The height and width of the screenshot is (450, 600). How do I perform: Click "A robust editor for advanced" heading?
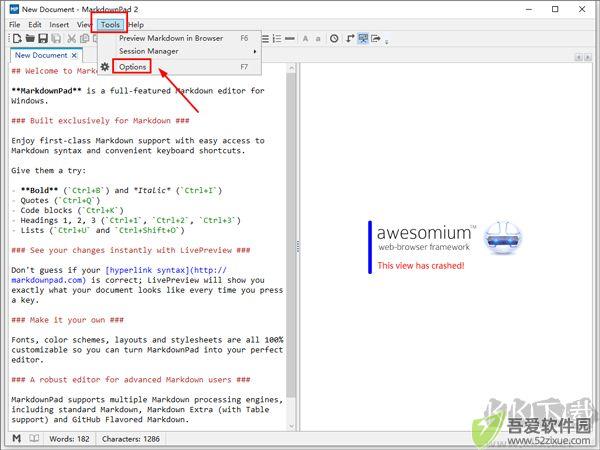pos(130,380)
